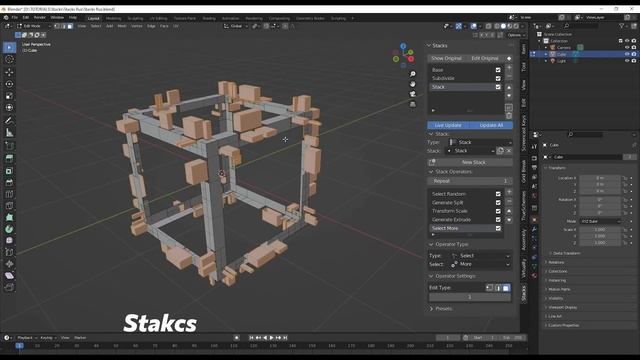Viewport: 640px width, 360px height.
Task: Open the Global transform orientation dropdown
Action: (236, 26)
